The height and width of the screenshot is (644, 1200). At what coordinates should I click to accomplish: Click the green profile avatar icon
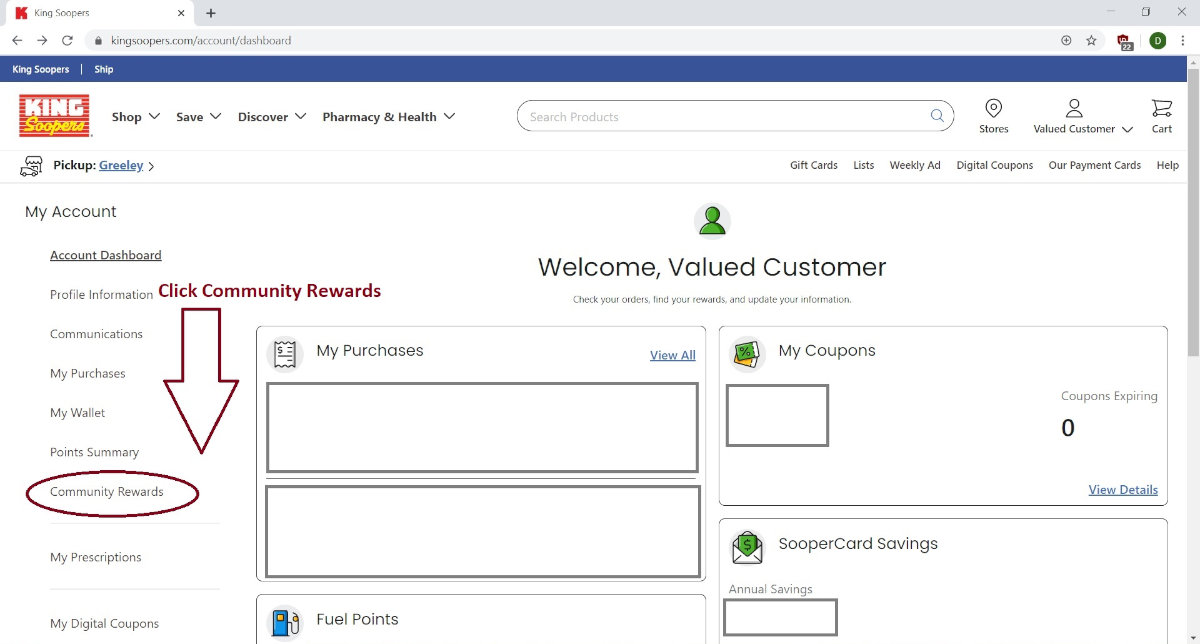click(x=712, y=221)
